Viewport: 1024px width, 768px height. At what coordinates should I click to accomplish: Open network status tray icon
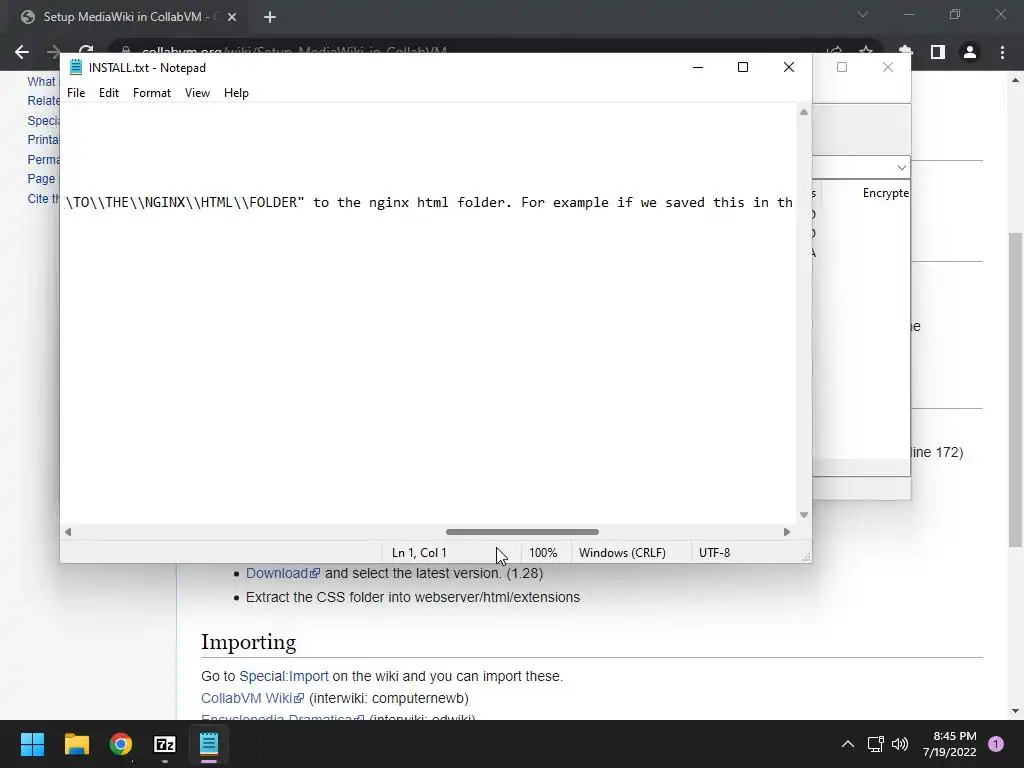tap(875, 744)
